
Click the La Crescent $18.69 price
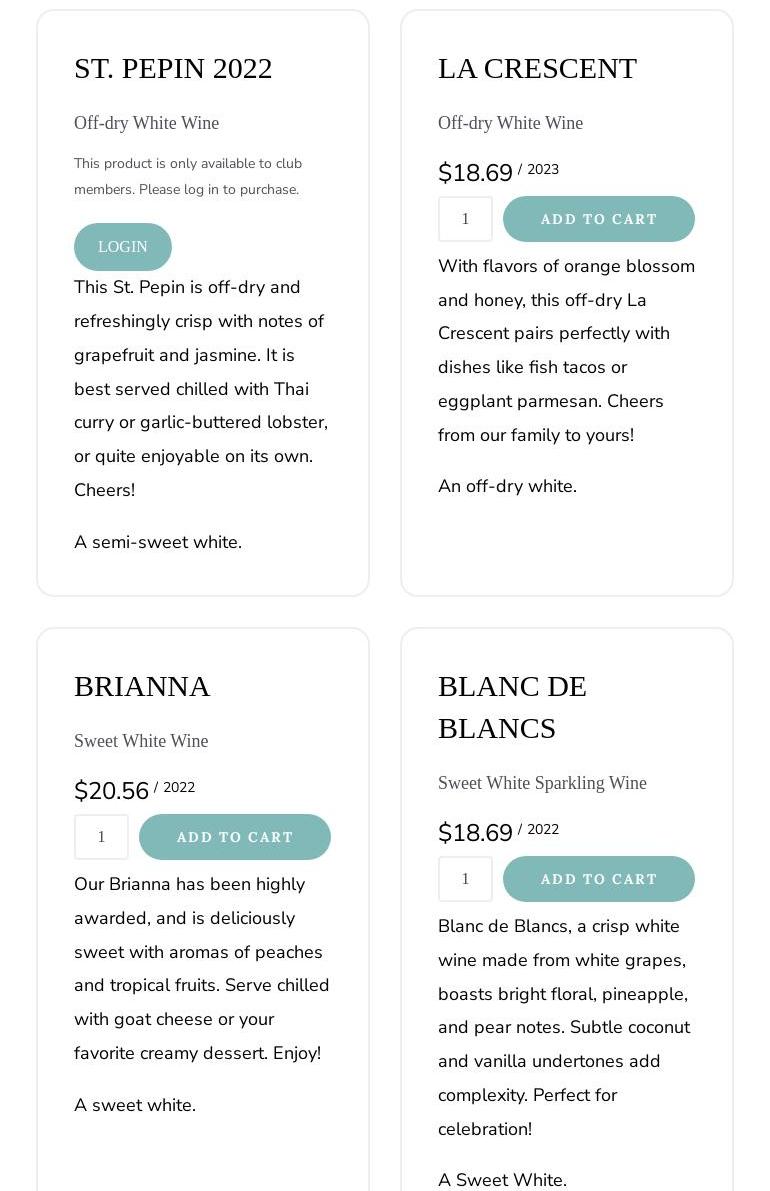tap(475, 173)
